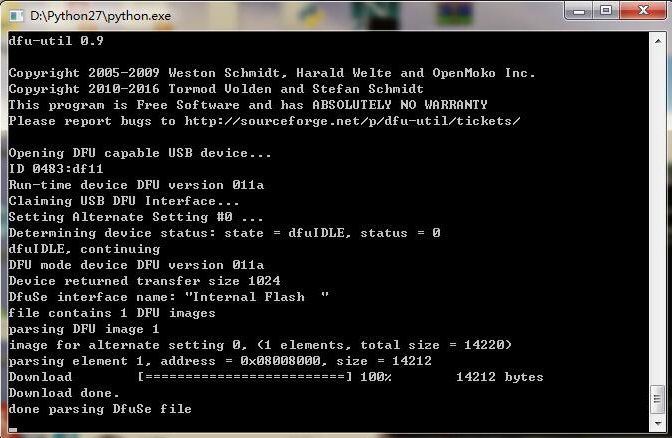Click 'image for alternate setting 0' line
Screen dimensions: 672x438
point(260,345)
